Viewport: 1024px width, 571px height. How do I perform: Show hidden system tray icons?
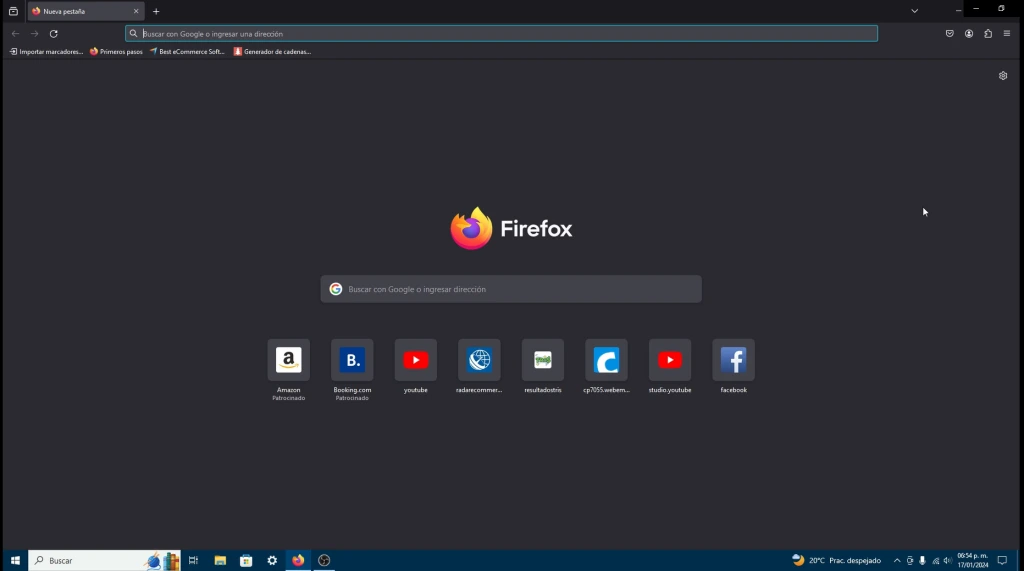(x=897, y=561)
